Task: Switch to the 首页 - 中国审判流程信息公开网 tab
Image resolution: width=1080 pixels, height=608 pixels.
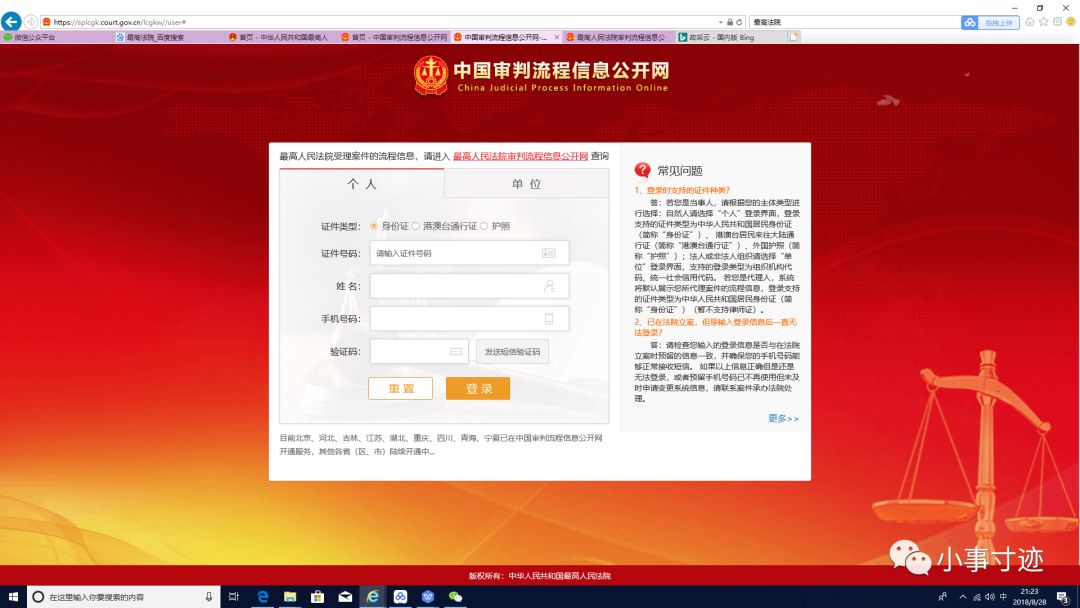Action: (x=394, y=37)
